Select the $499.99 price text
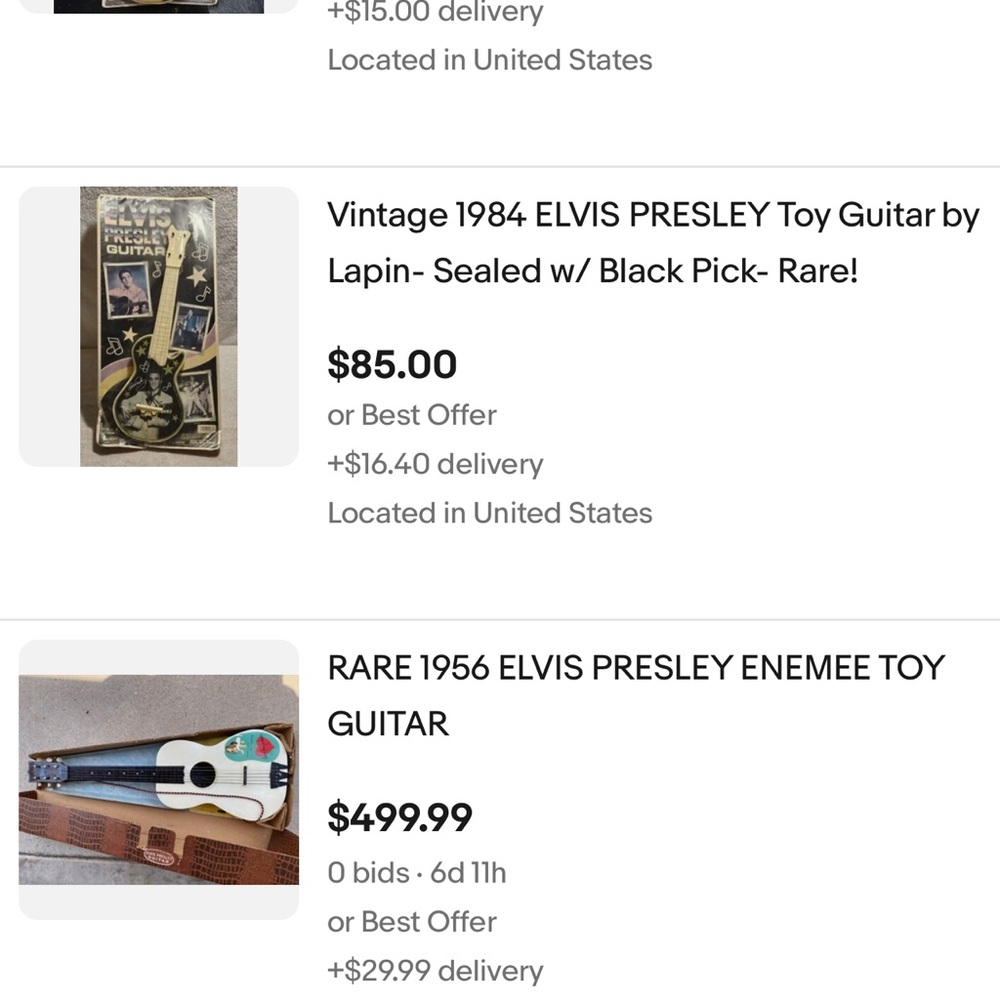Screen dimensions: 1000x1000 pyautogui.click(x=400, y=819)
